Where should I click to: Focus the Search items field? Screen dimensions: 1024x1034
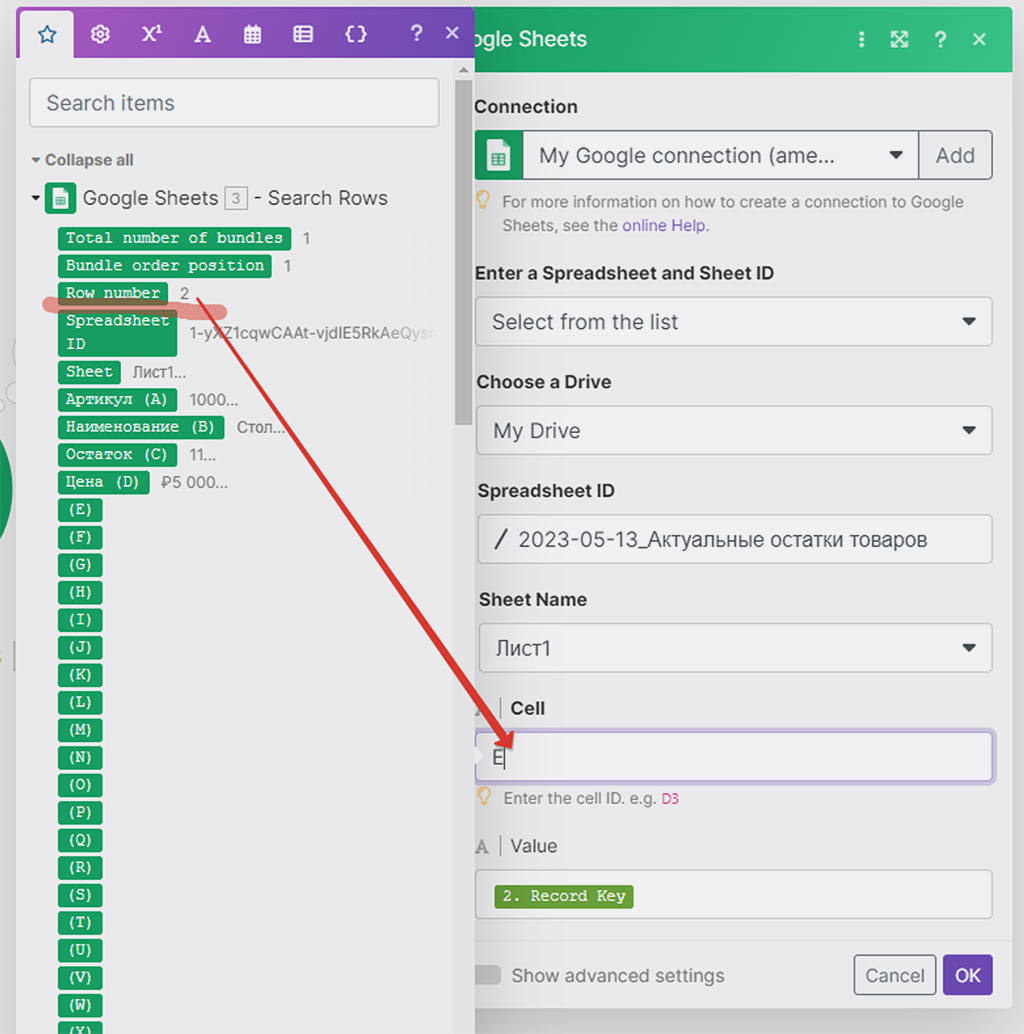234,103
